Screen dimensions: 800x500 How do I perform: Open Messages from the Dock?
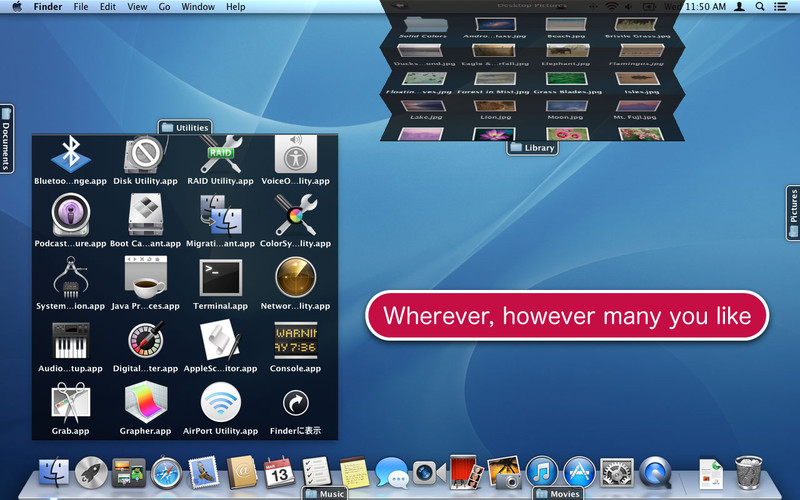(x=392, y=472)
